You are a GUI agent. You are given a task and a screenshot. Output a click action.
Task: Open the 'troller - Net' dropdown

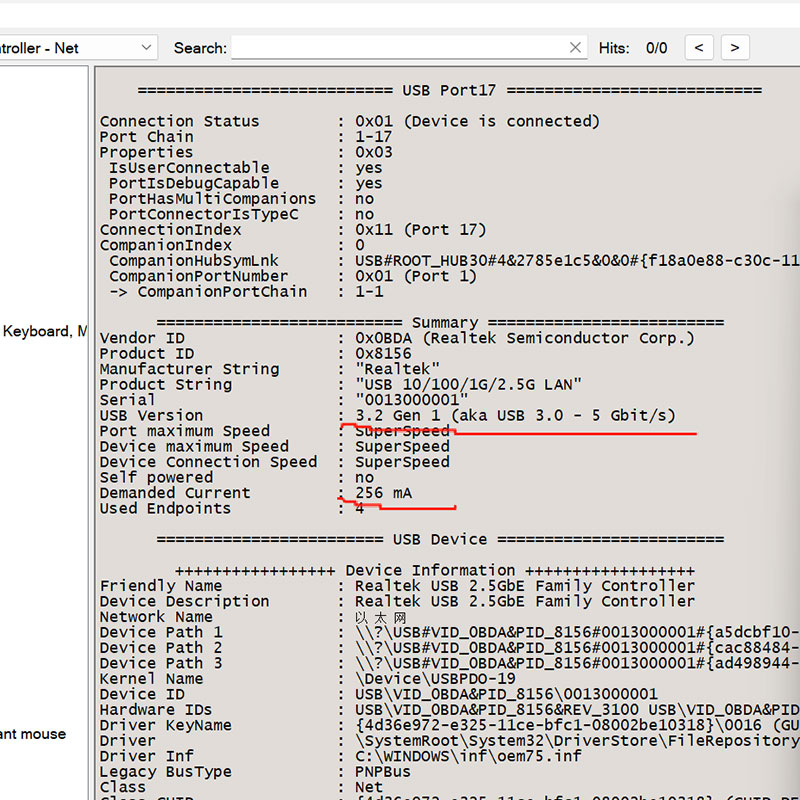coord(78,48)
